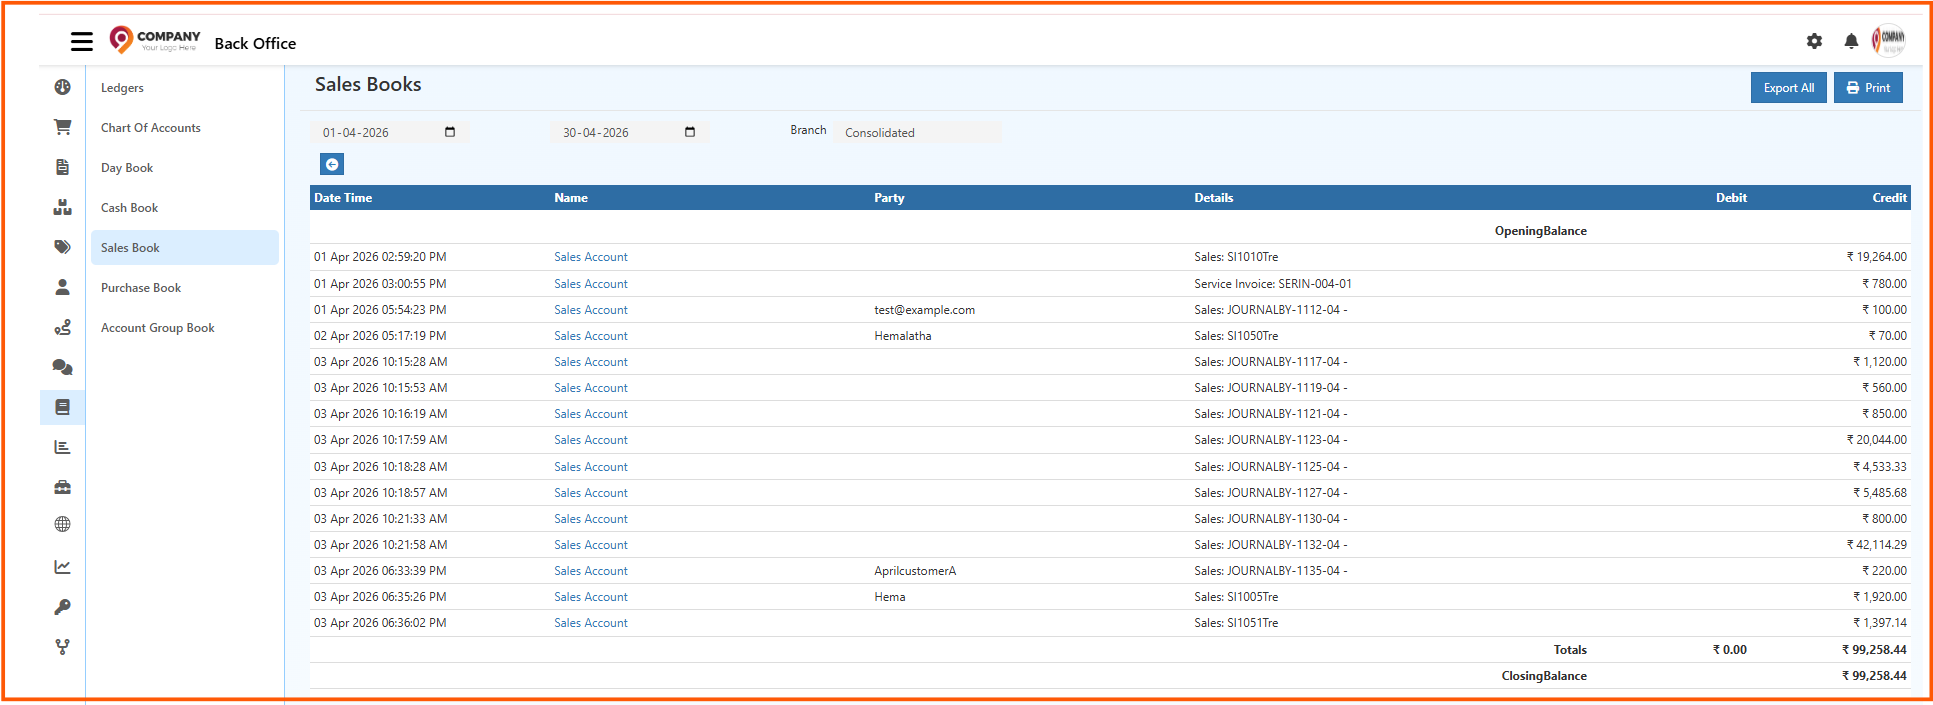Image resolution: width=1933 pixels, height=705 pixels.
Task: Open Sales Account link for Hemalatha row
Action: 591,336
